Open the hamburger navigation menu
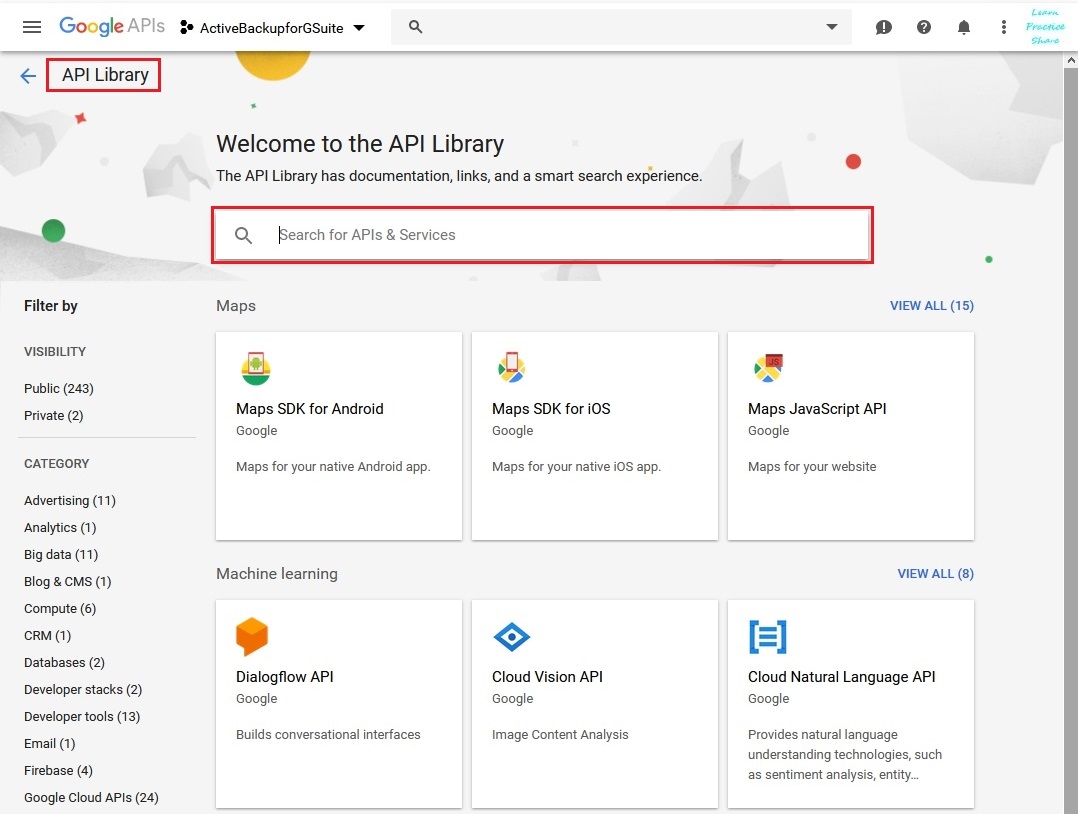 coord(32,27)
